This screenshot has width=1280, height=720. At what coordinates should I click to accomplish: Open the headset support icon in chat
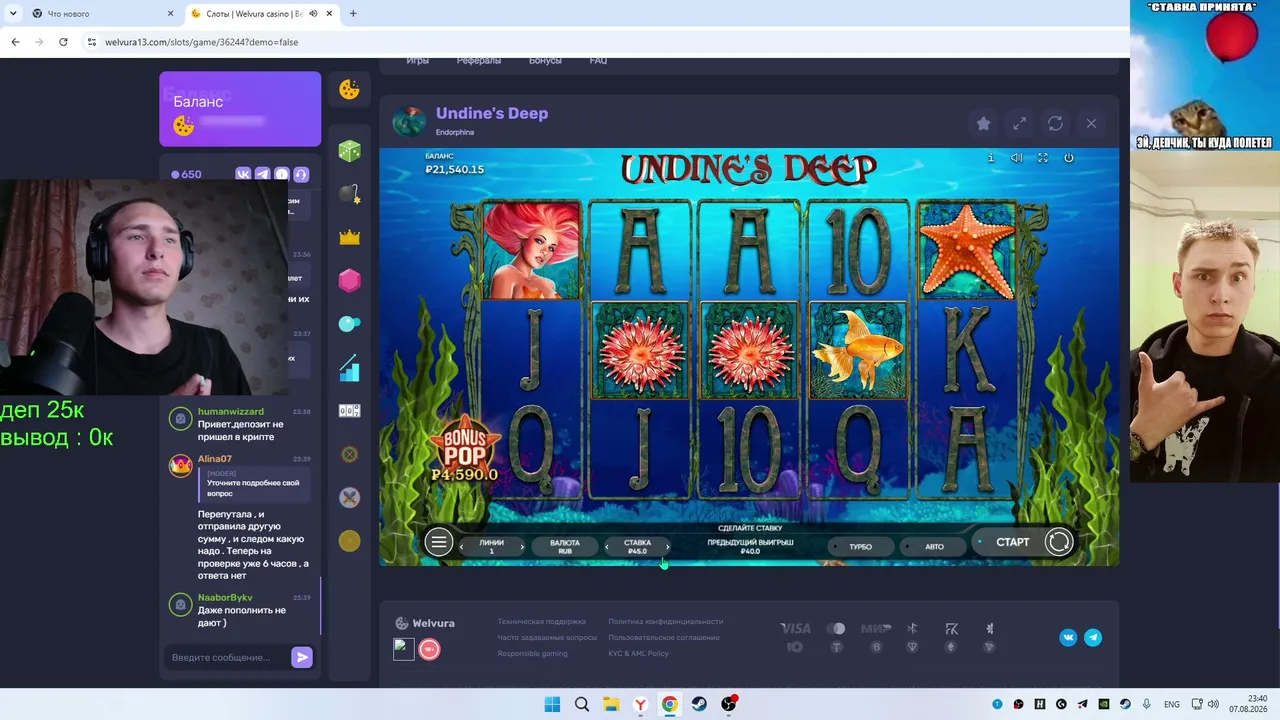[301, 174]
